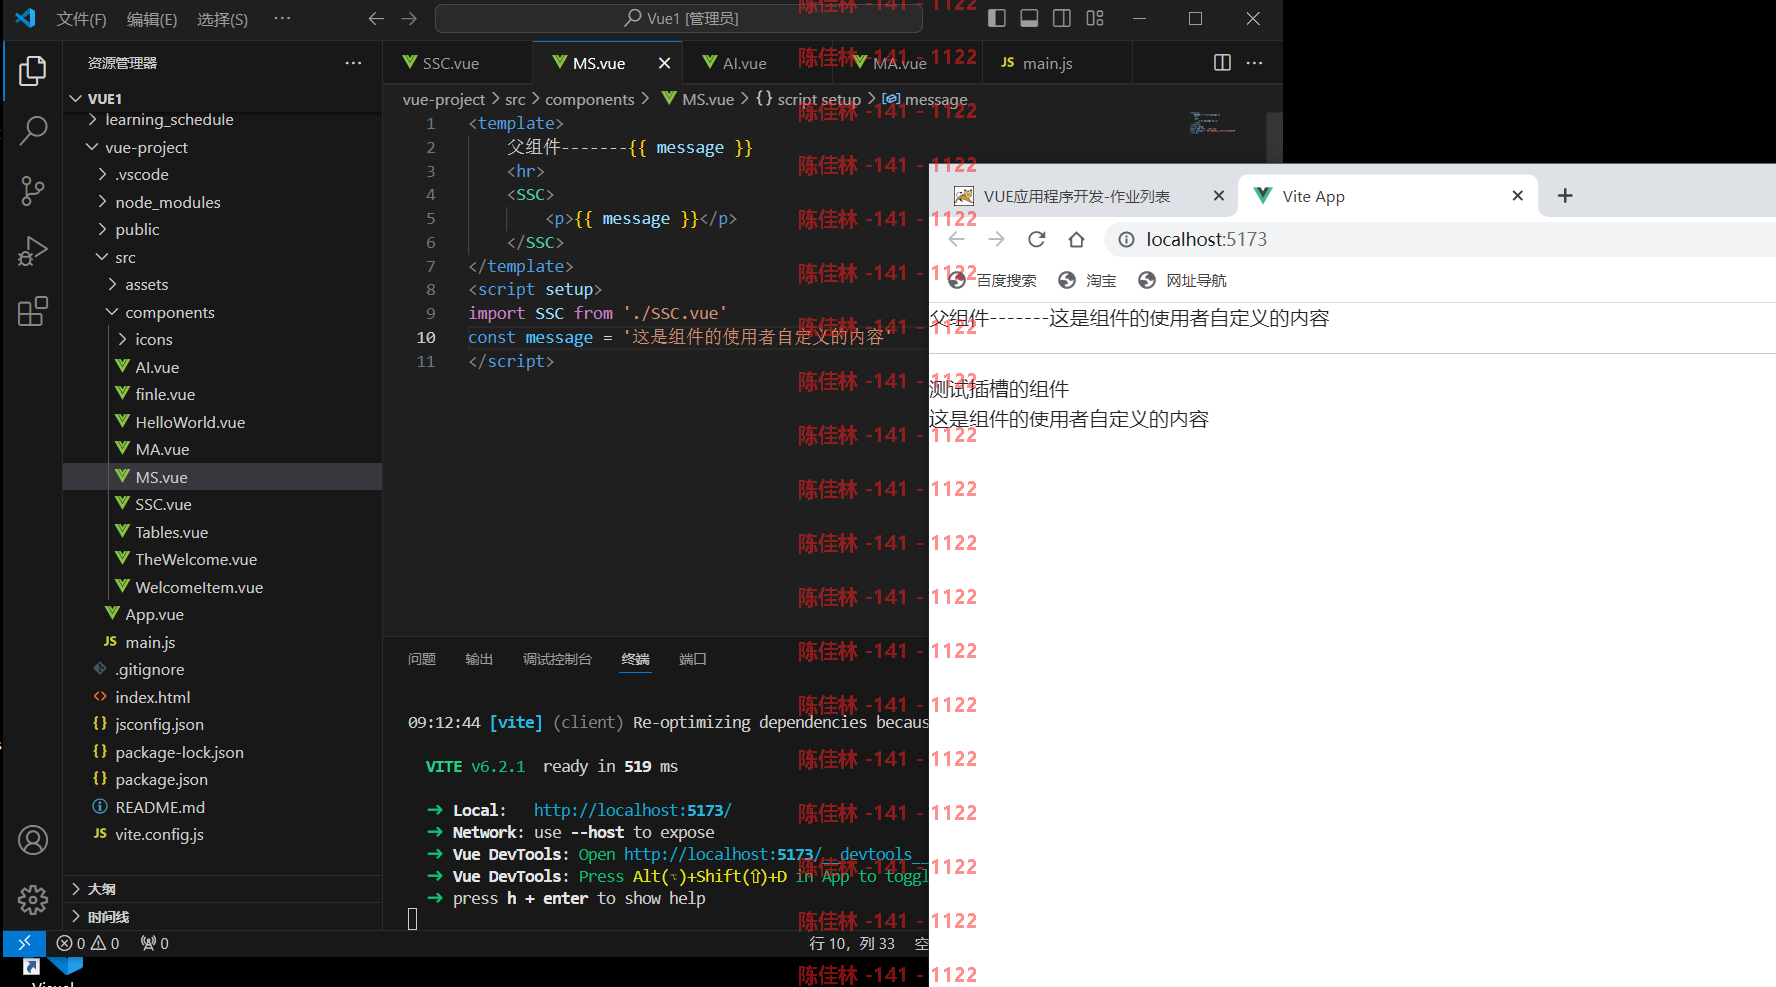Open the Source Control view

click(x=33, y=190)
